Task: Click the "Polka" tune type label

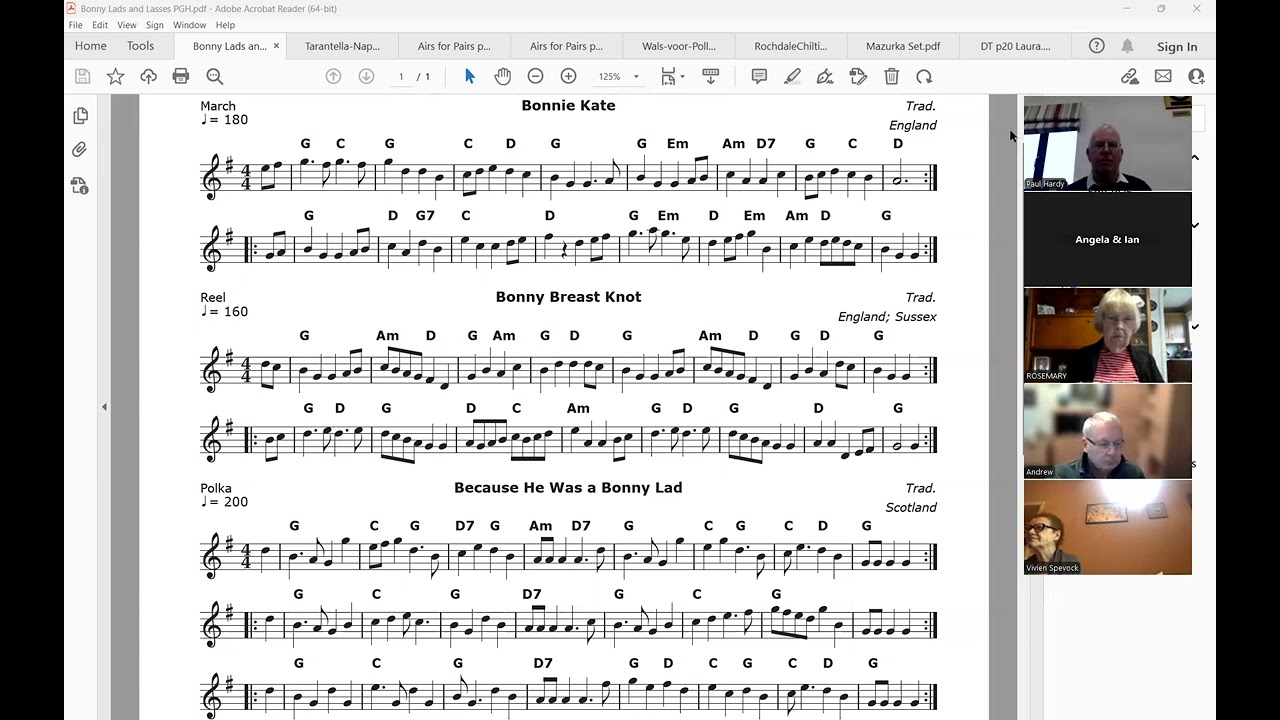Action: tap(216, 488)
